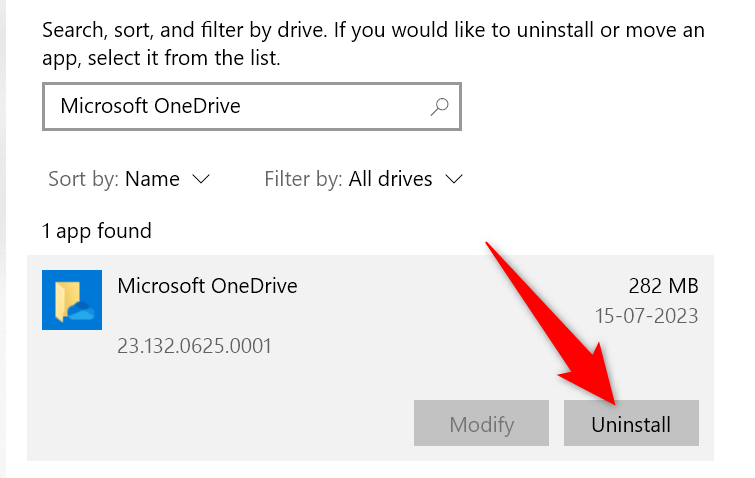Click the 282 MB size label
This screenshot has height=478, width=755.
tap(663, 286)
